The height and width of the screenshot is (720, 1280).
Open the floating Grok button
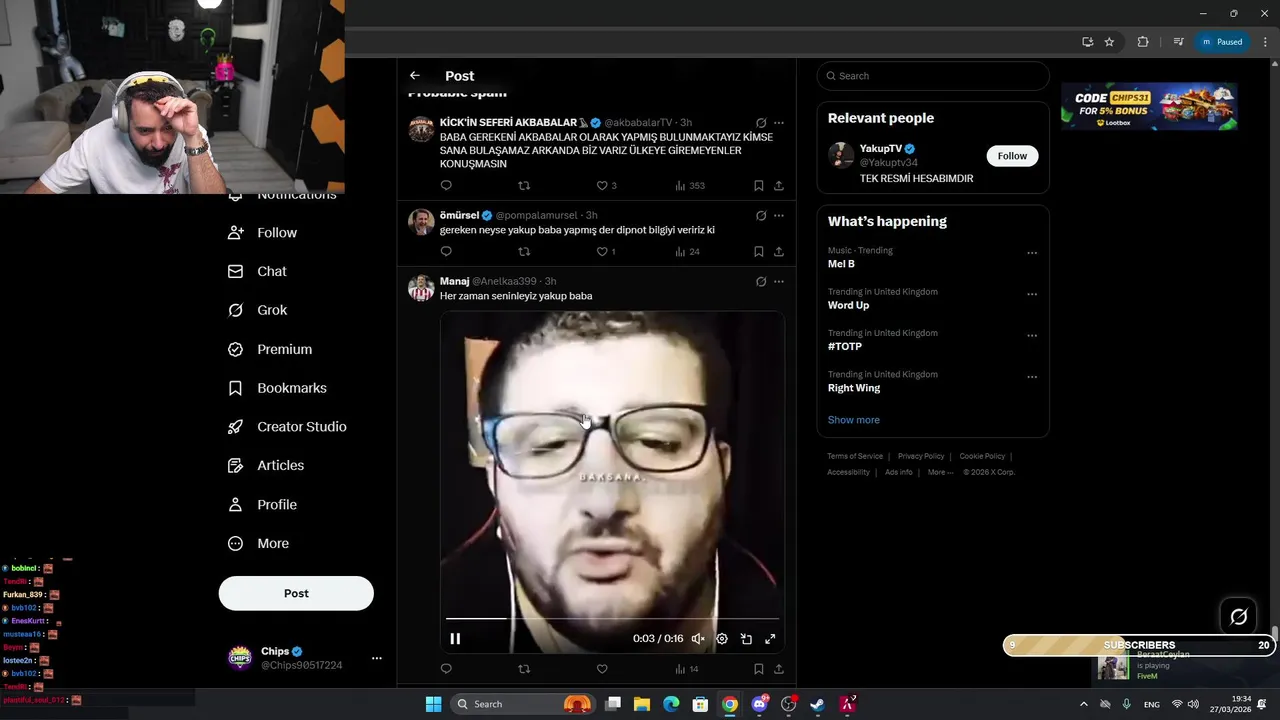pos(1239,617)
